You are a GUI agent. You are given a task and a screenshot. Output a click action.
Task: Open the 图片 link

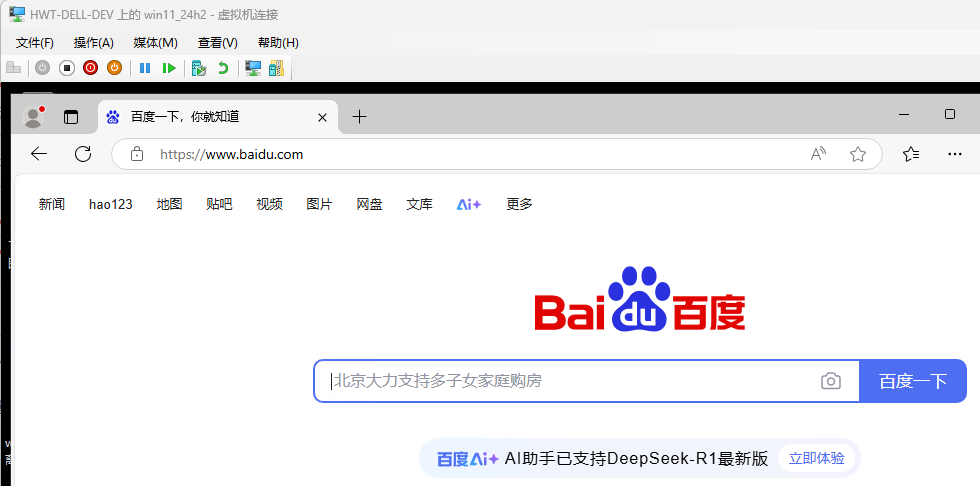point(319,204)
